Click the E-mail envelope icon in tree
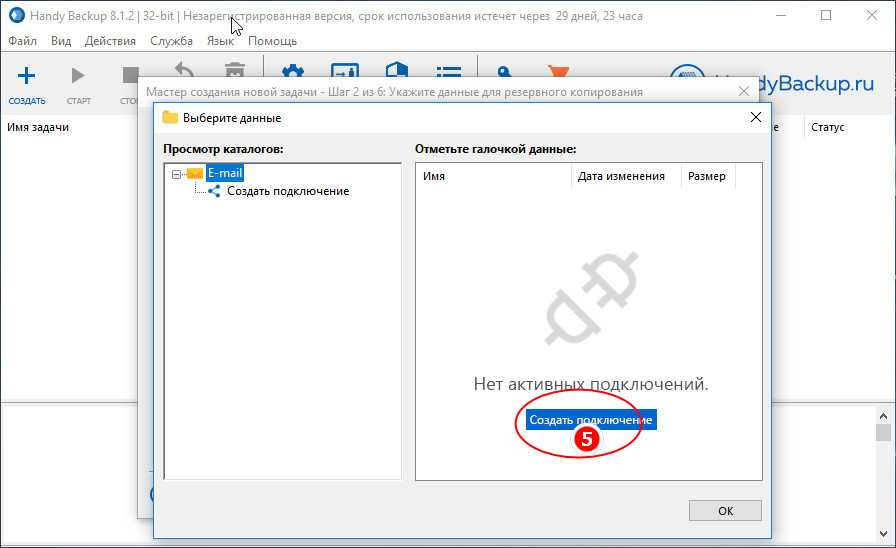896x548 pixels. tap(195, 173)
